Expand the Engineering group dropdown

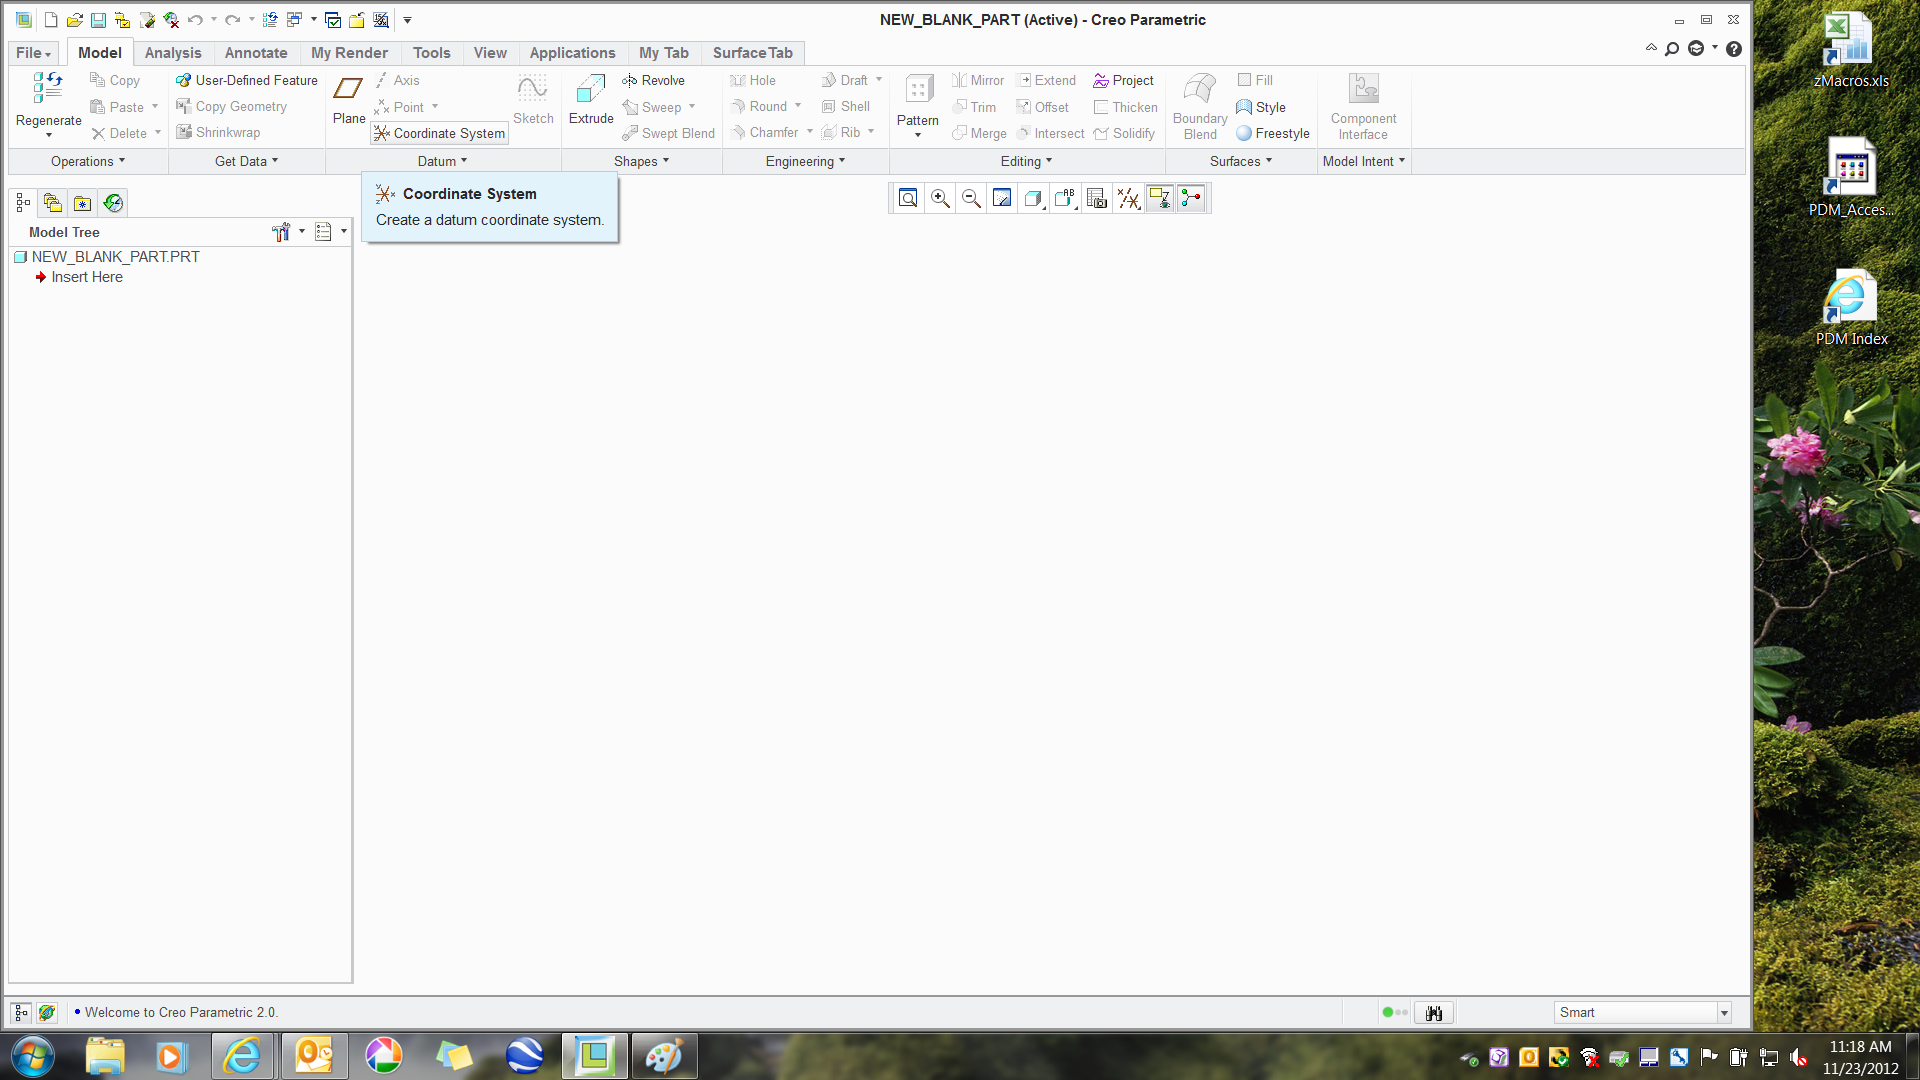pos(805,161)
